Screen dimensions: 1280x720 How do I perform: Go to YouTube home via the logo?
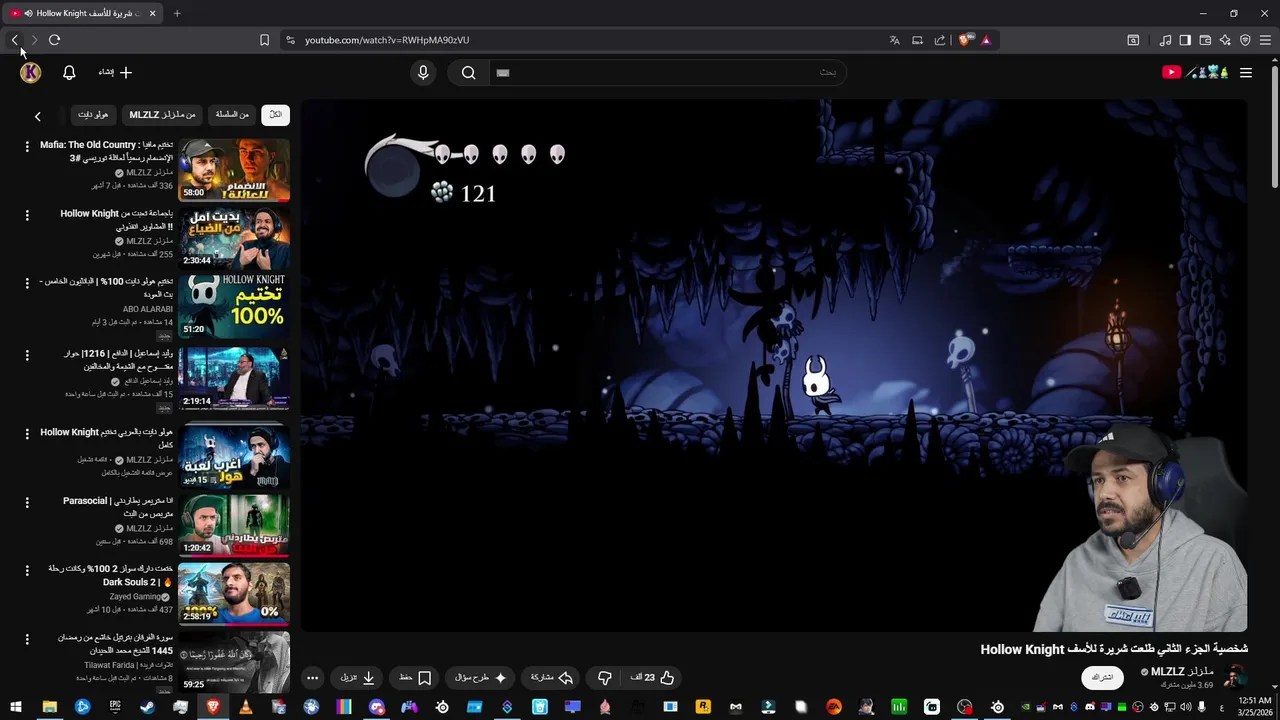[x=1195, y=72]
